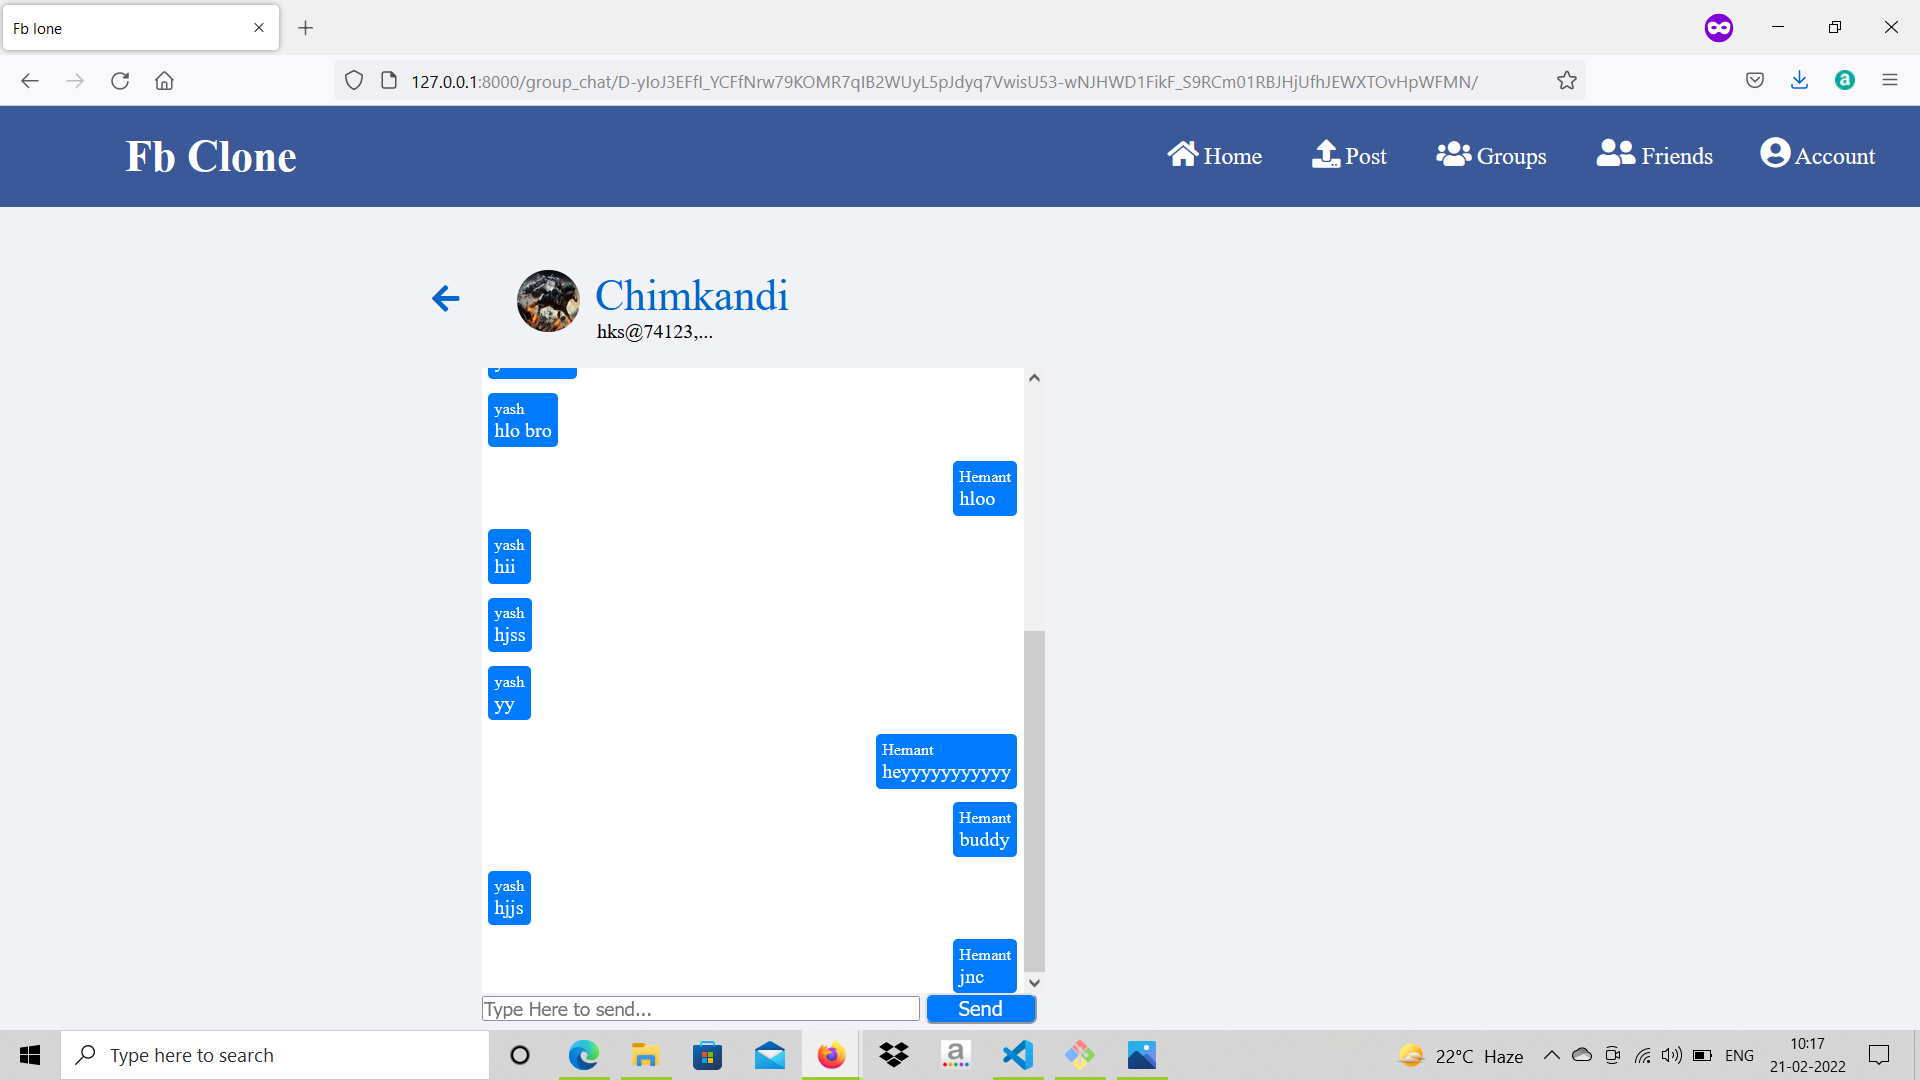Open the Friends navigation link
This screenshot has width=1920, height=1080.
click(1655, 155)
